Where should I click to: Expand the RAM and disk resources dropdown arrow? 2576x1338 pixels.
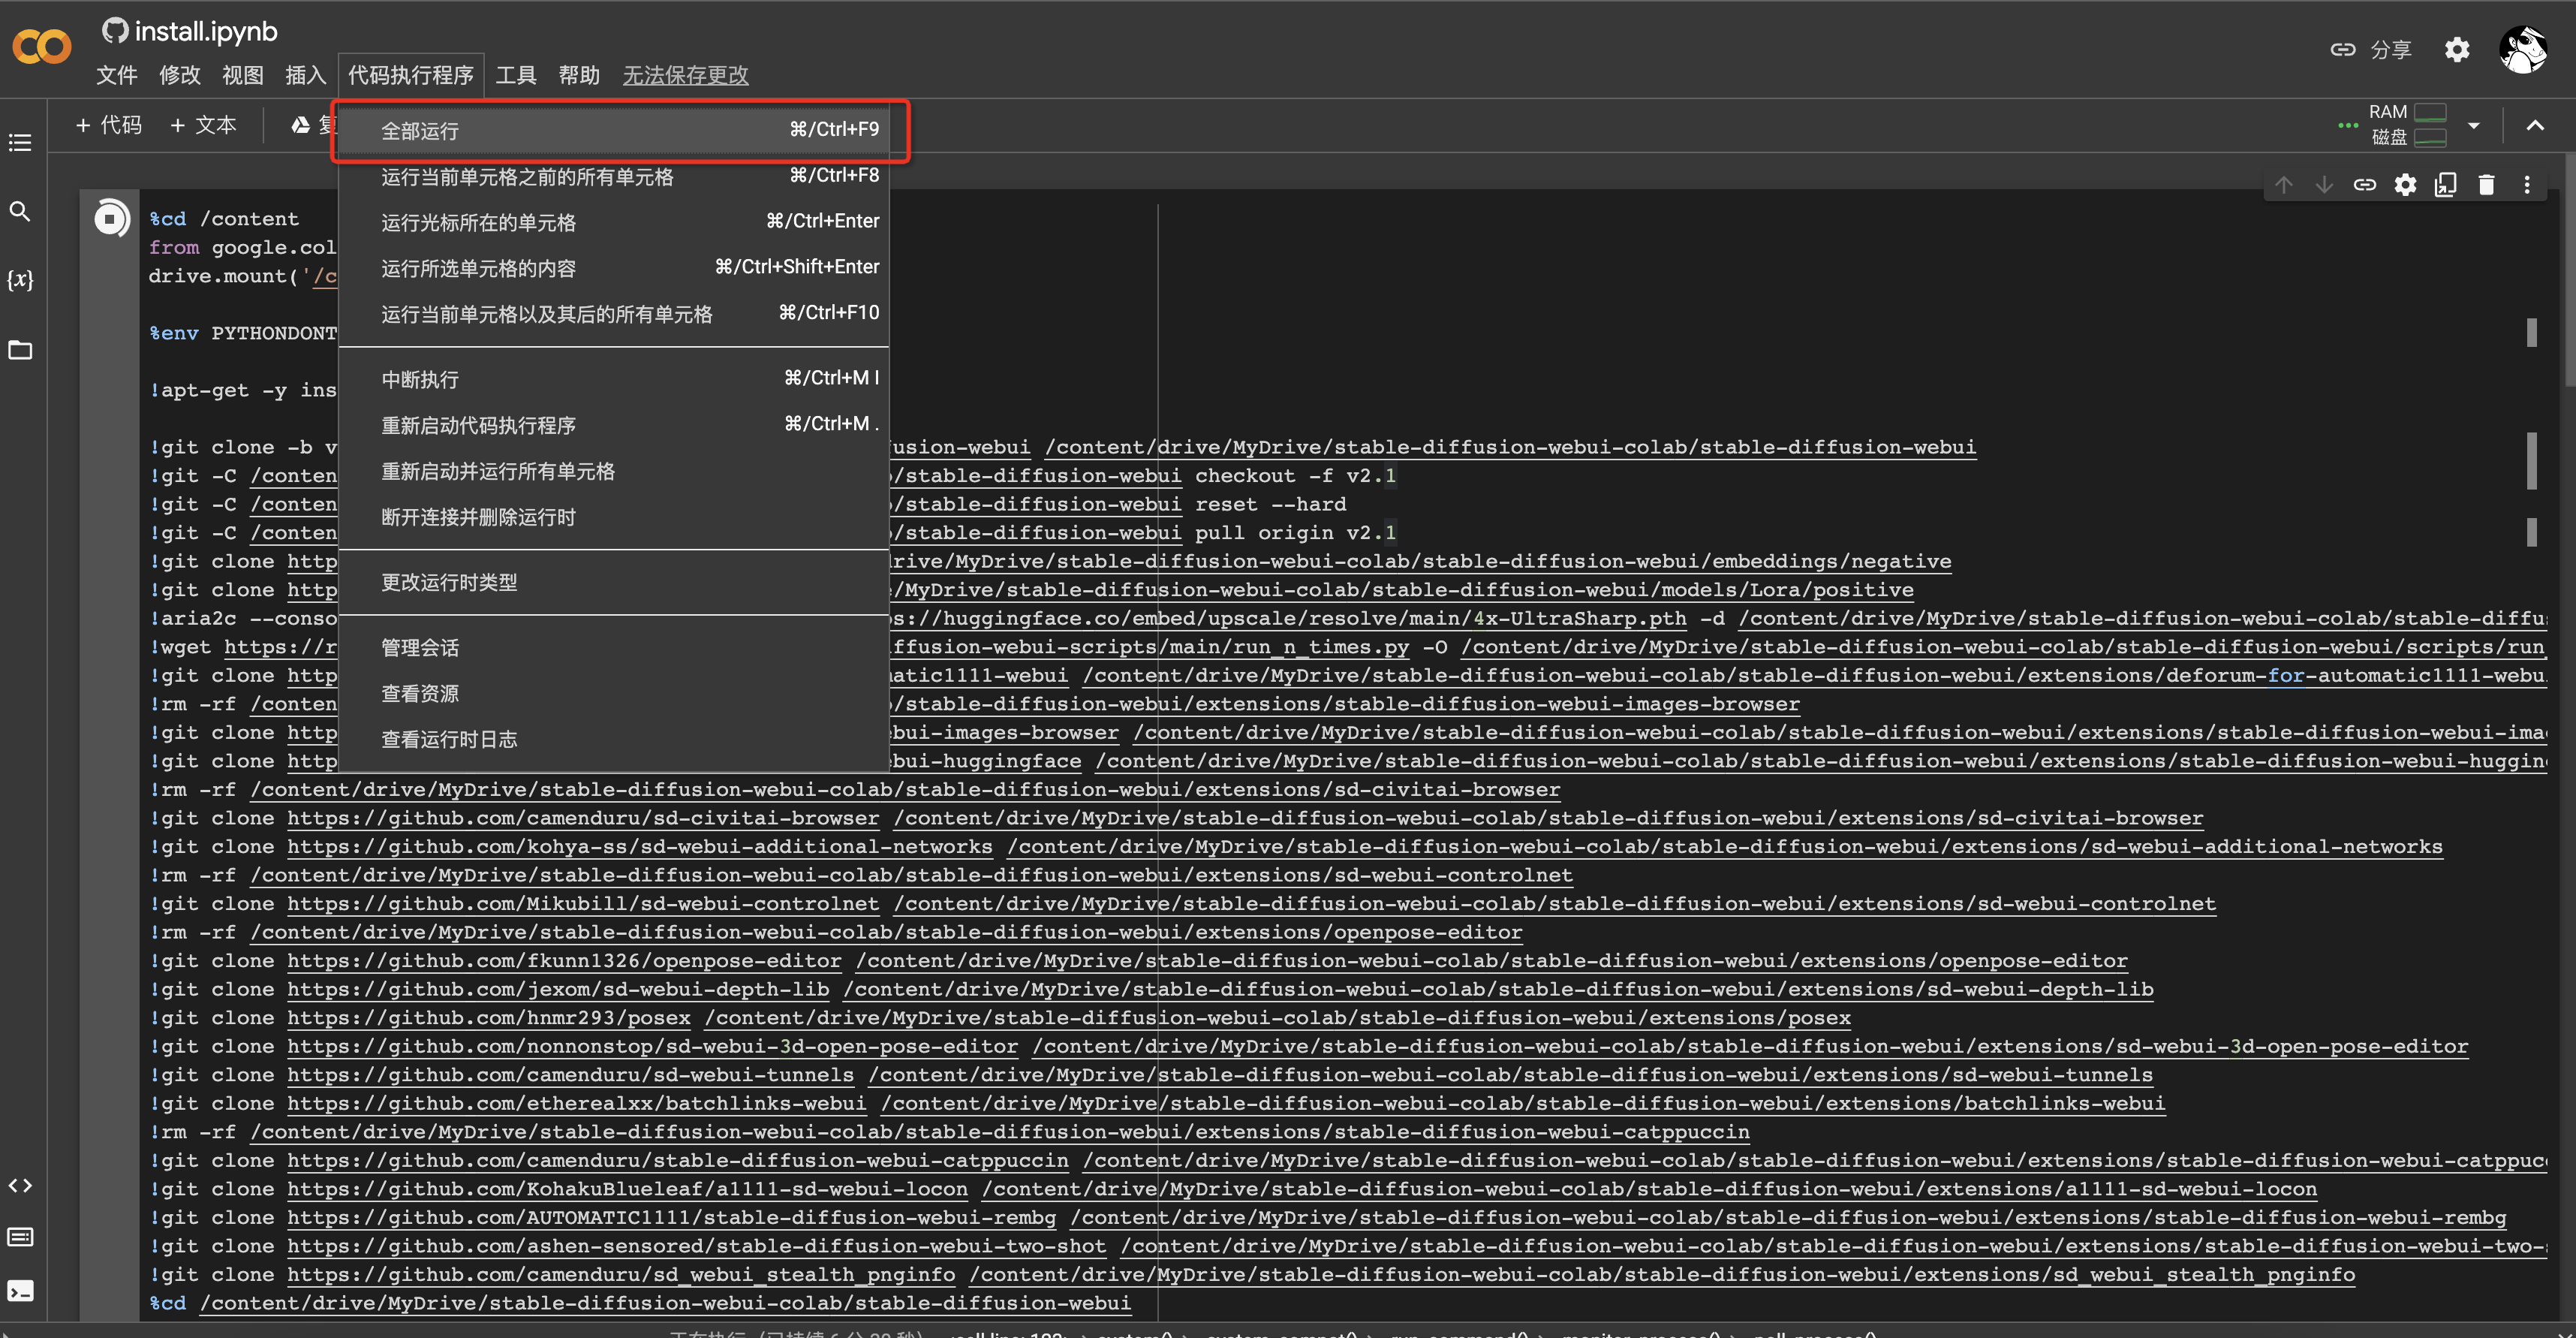coord(2474,126)
